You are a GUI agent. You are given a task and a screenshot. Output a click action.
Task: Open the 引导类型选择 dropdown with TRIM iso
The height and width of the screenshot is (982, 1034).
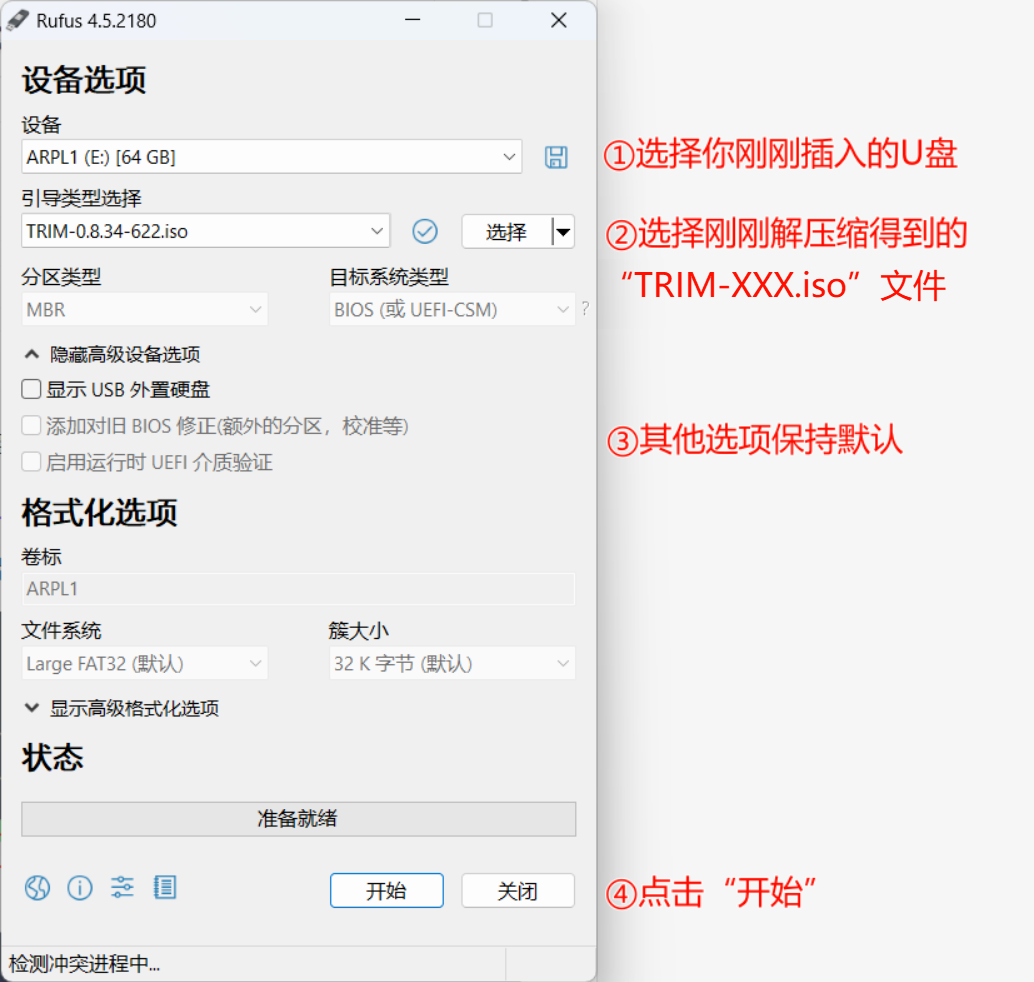(x=206, y=231)
